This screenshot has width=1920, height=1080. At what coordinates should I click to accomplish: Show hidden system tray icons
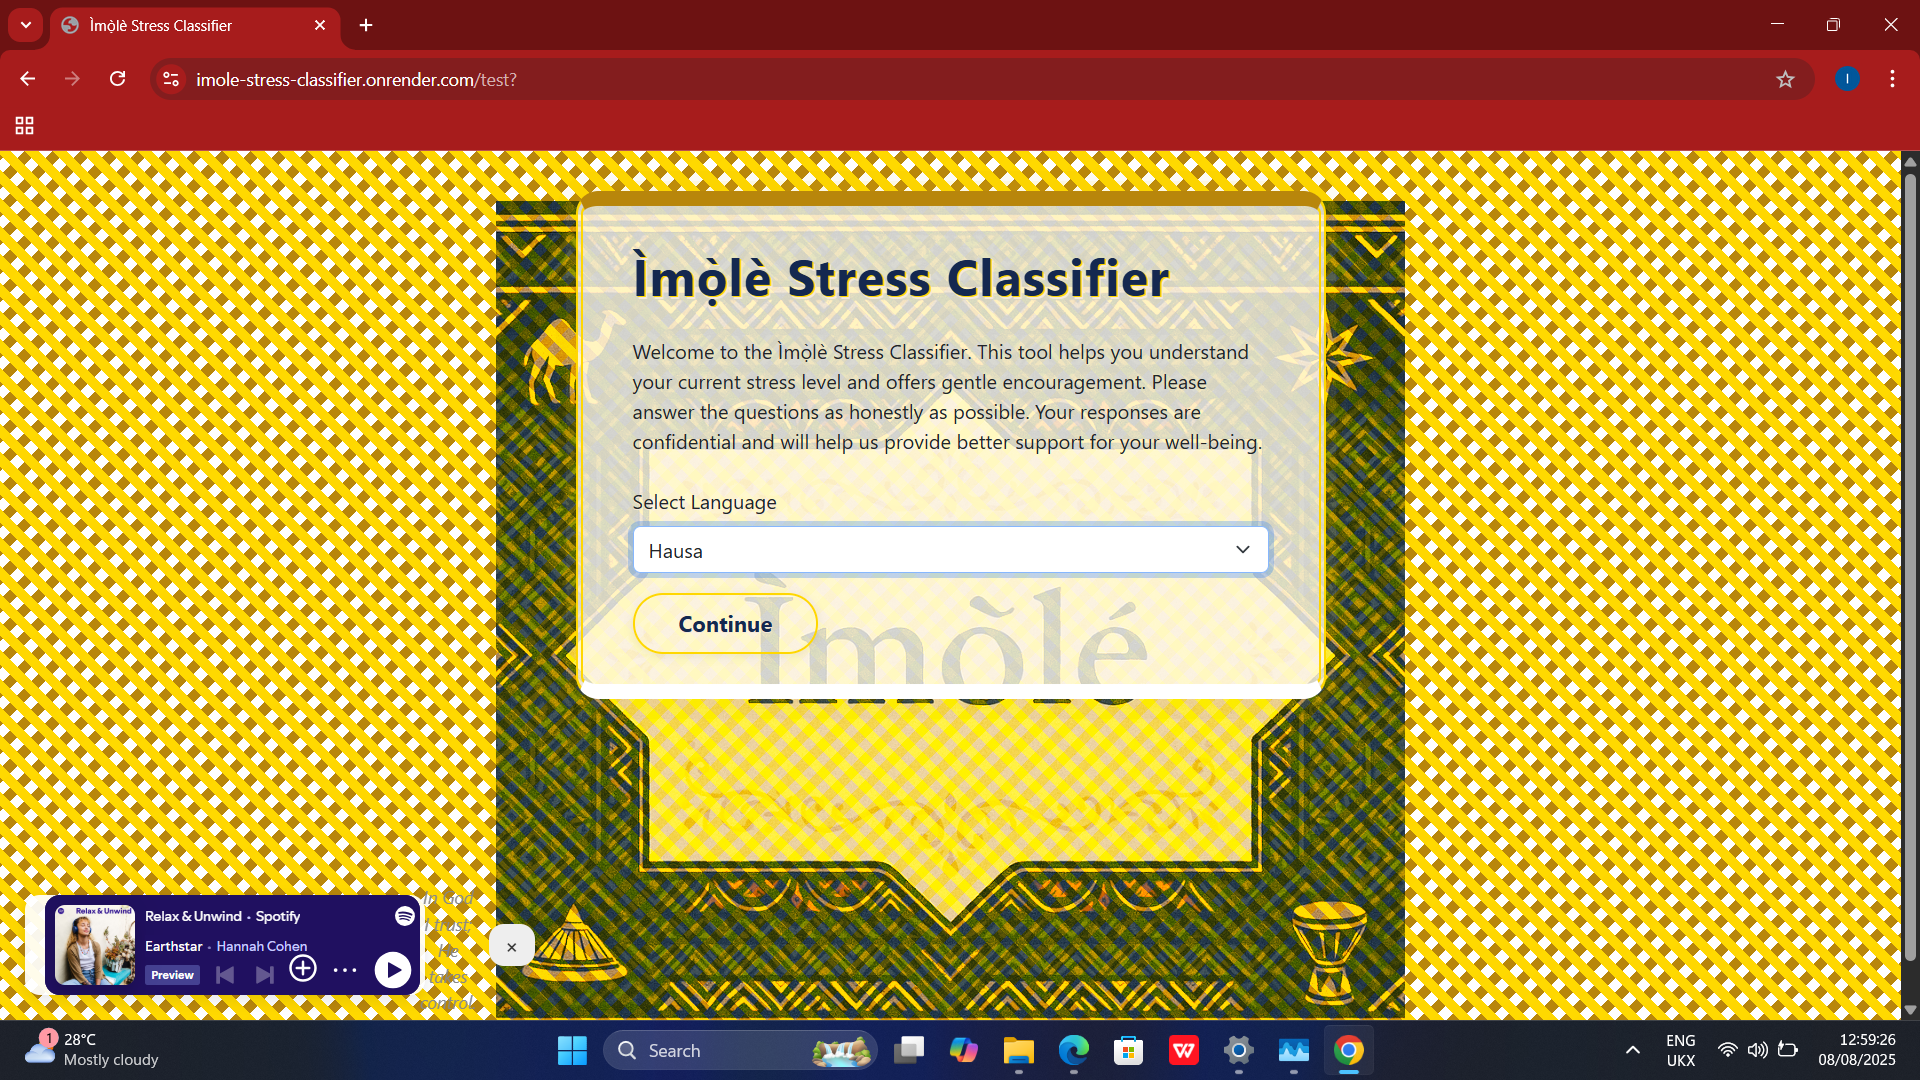click(1633, 1050)
